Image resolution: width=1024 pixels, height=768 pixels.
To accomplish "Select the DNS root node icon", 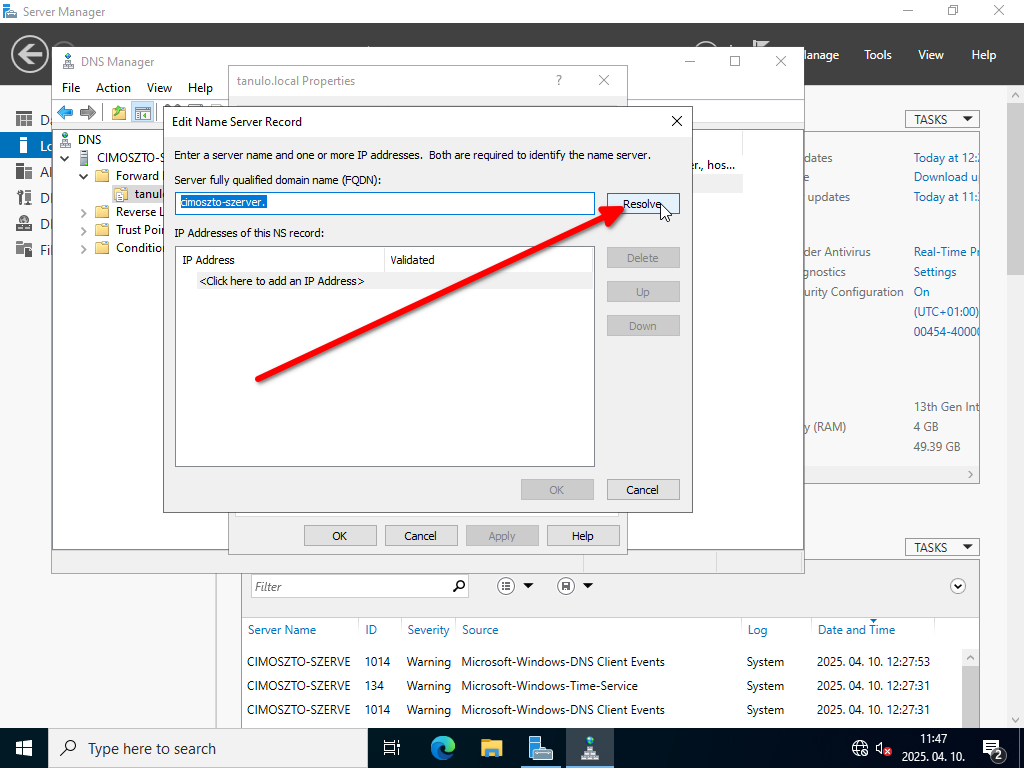I will (66, 140).
